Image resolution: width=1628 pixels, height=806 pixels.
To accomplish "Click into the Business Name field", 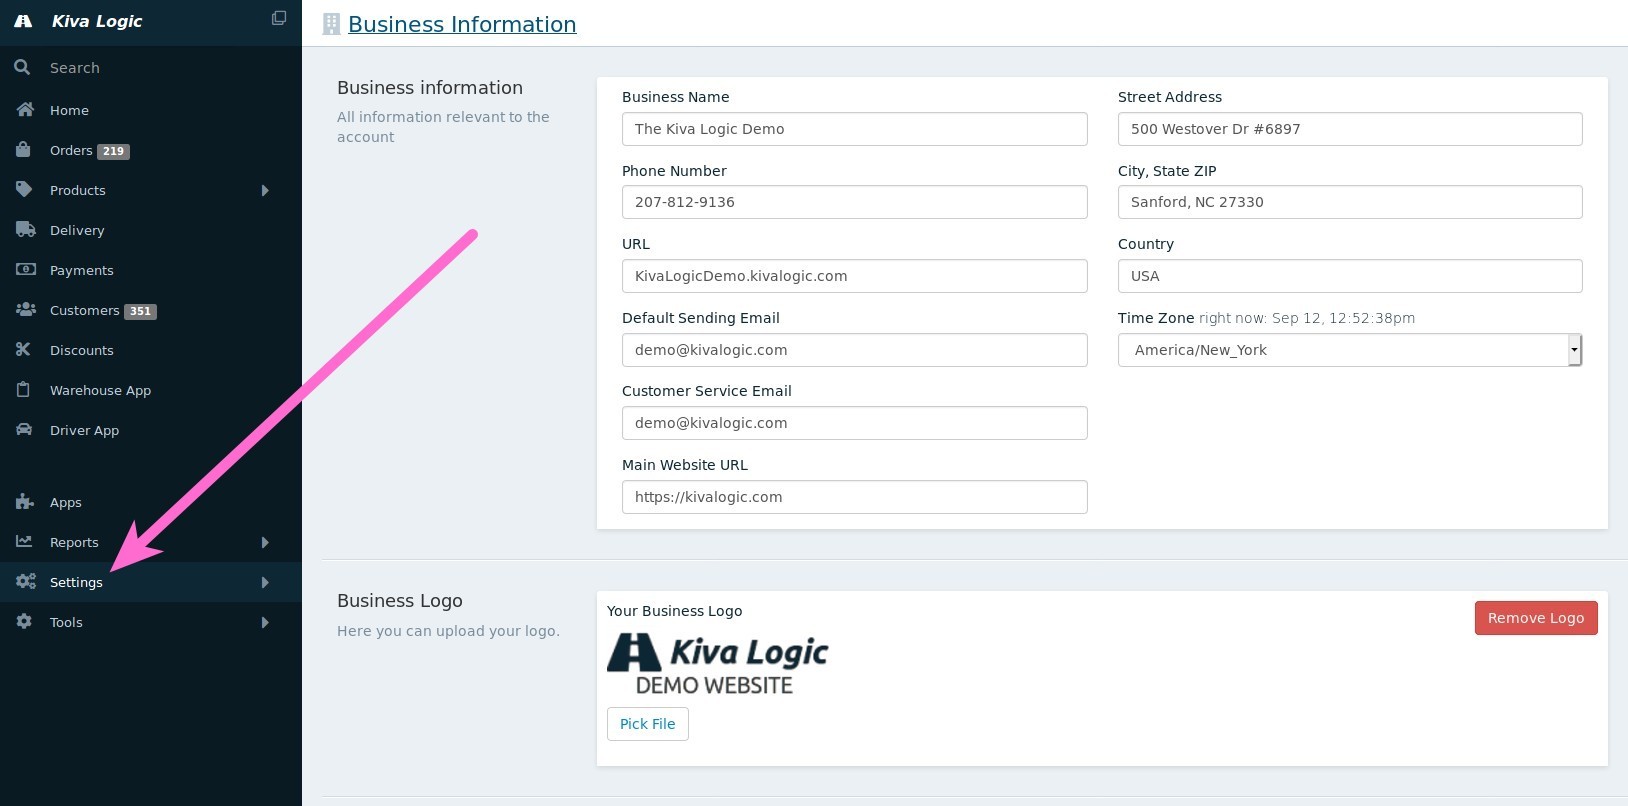I will pyautogui.click(x=855, y=129).
